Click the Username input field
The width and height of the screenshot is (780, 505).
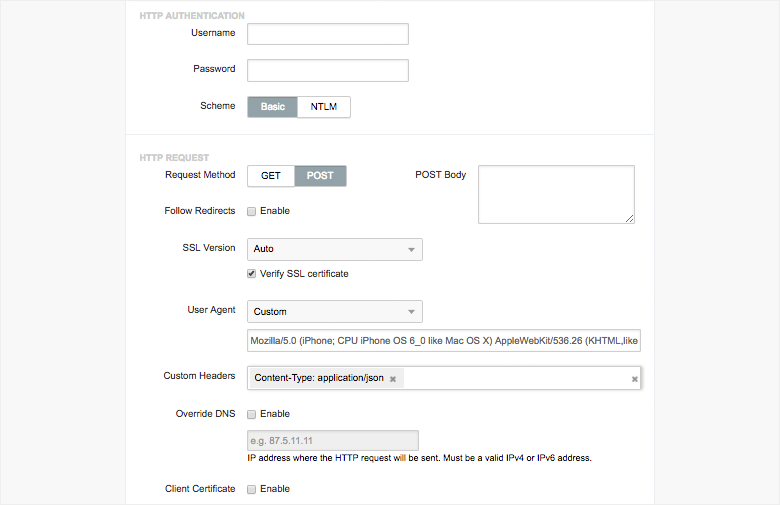tap(327, 34)
